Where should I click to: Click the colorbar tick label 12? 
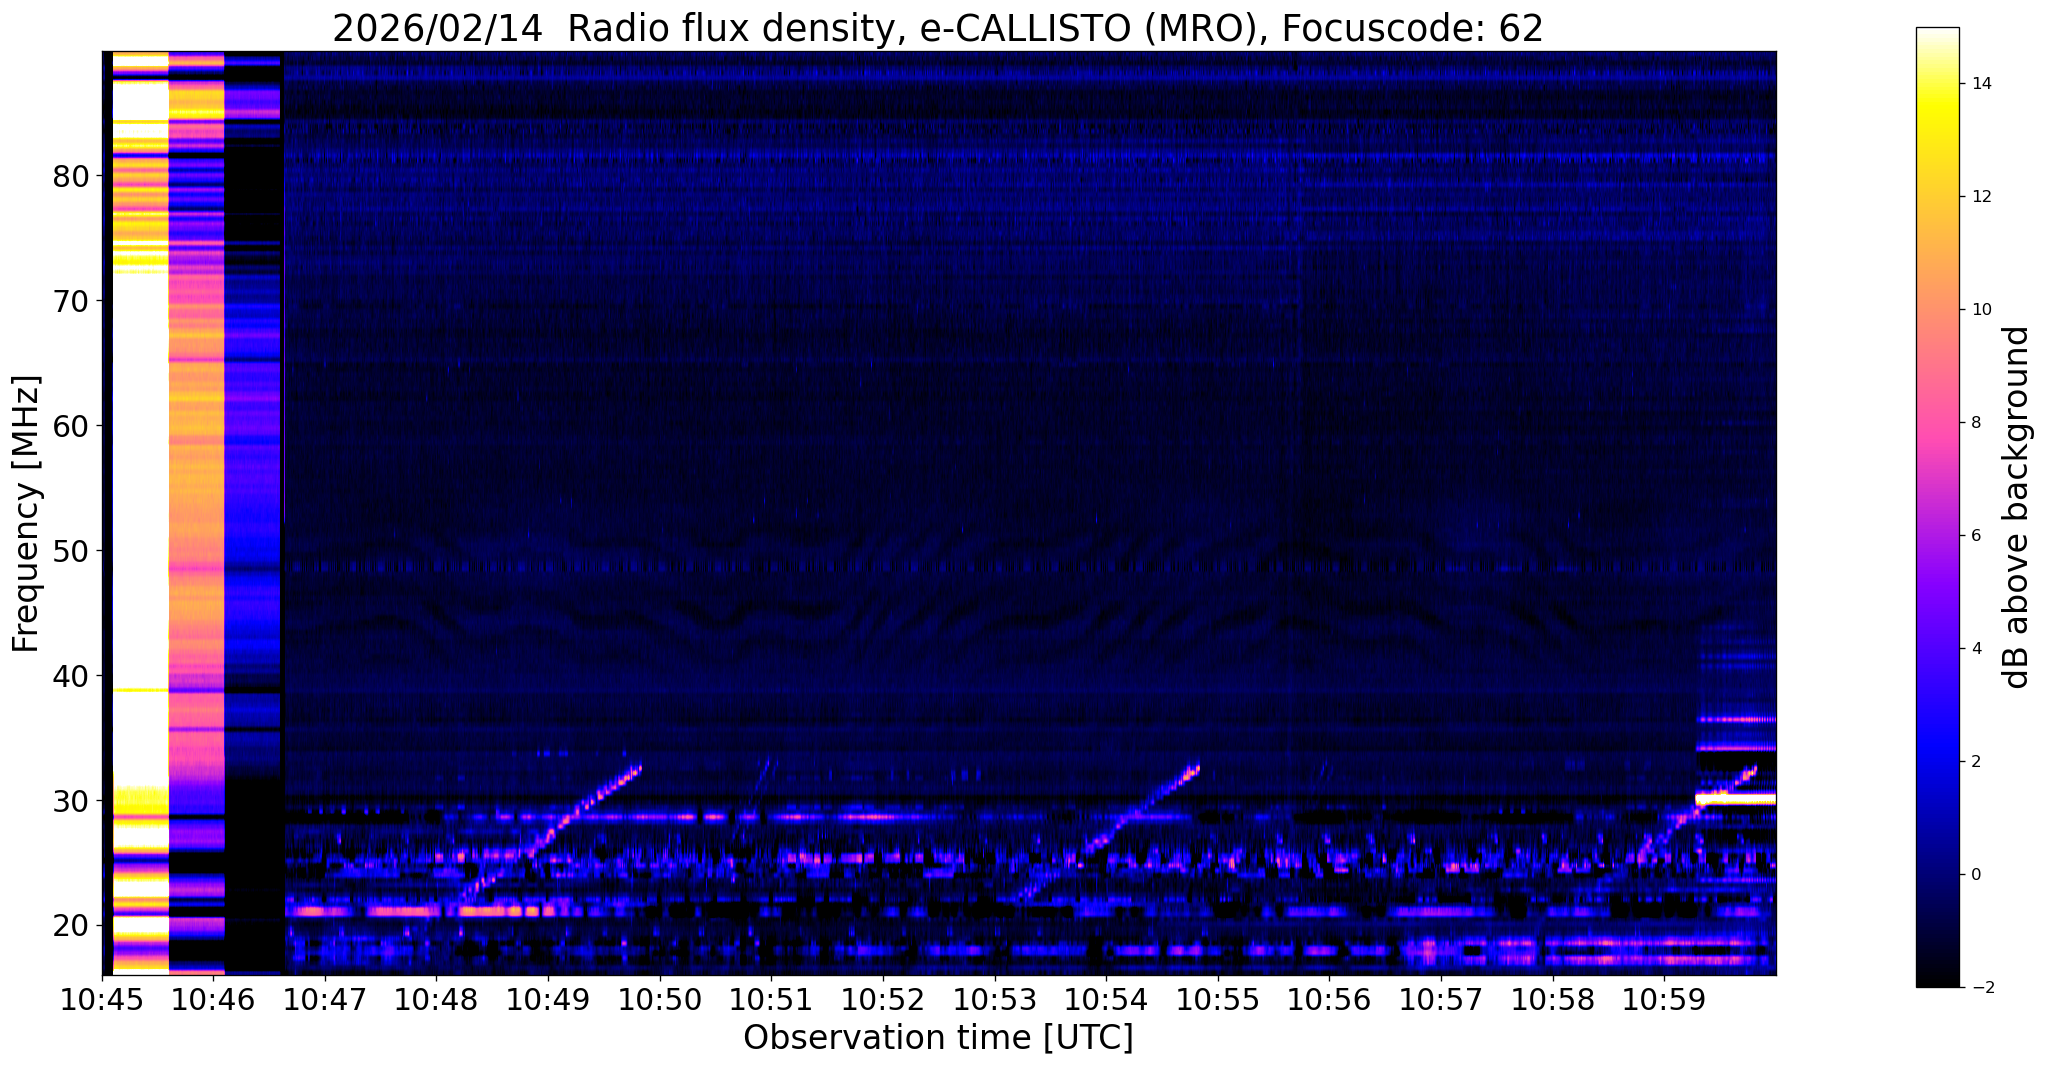(x=1980, y=197)
